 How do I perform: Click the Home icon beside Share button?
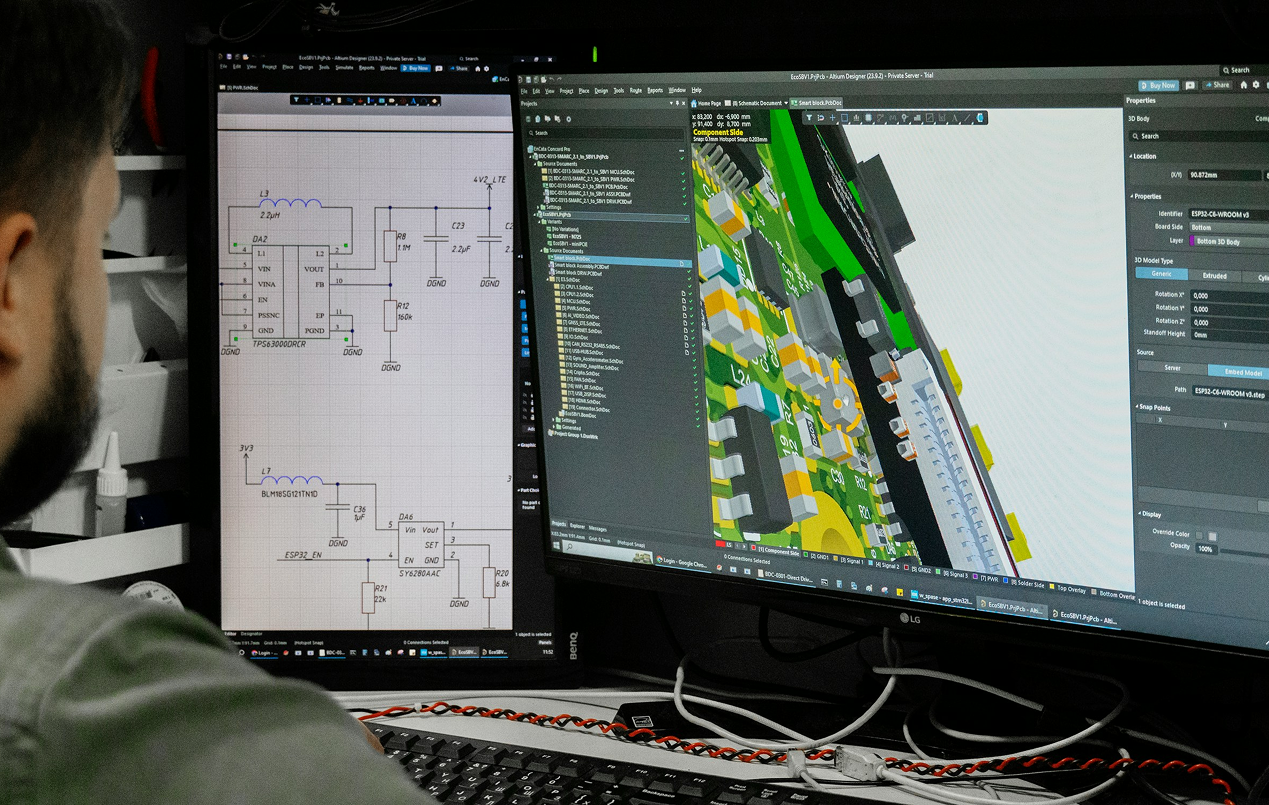[1244, 86]
